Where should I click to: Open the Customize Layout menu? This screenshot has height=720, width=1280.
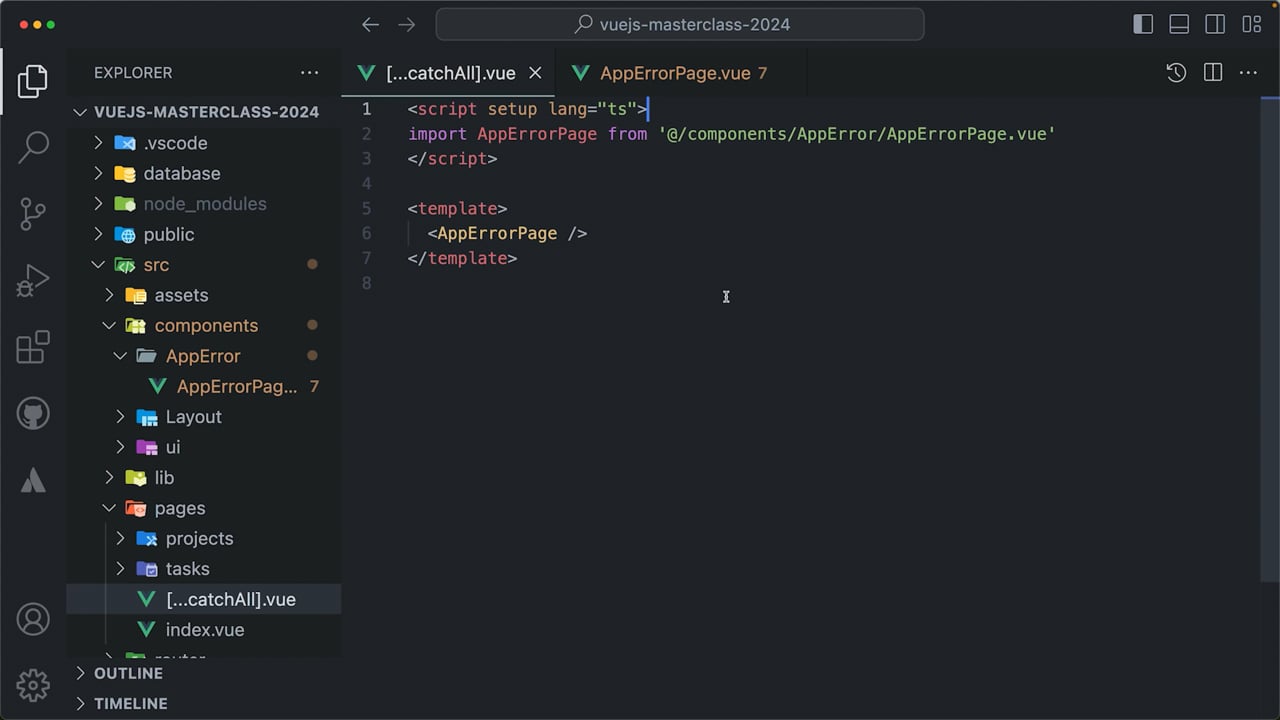point(1251,25)
